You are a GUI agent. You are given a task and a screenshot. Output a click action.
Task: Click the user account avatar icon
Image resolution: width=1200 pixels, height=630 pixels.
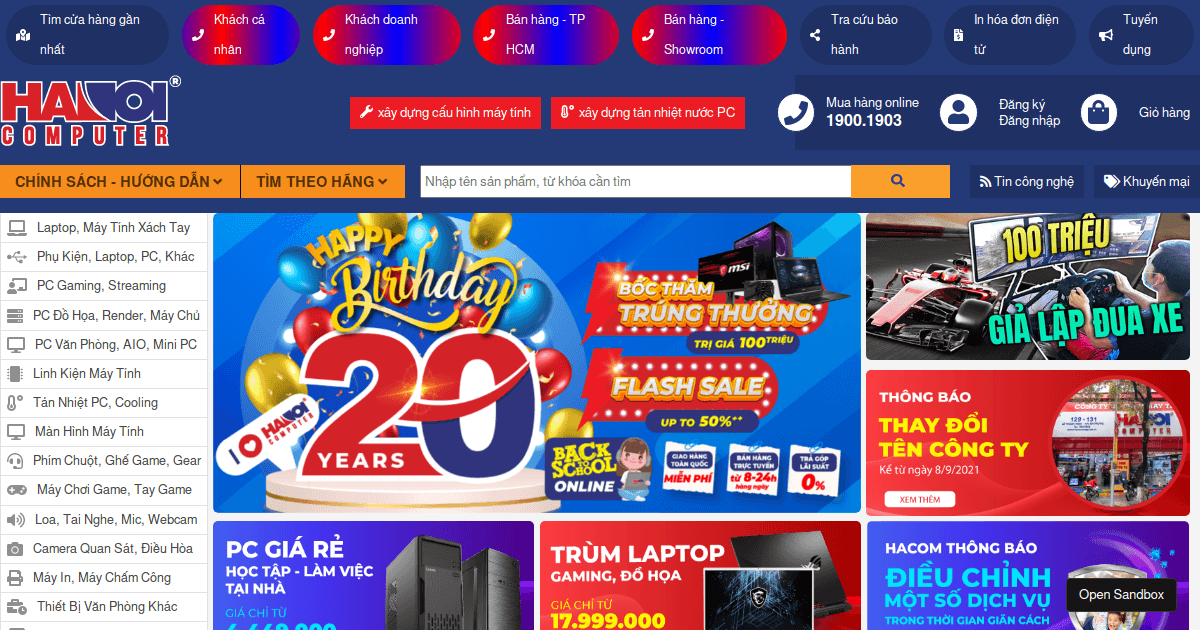959,113
